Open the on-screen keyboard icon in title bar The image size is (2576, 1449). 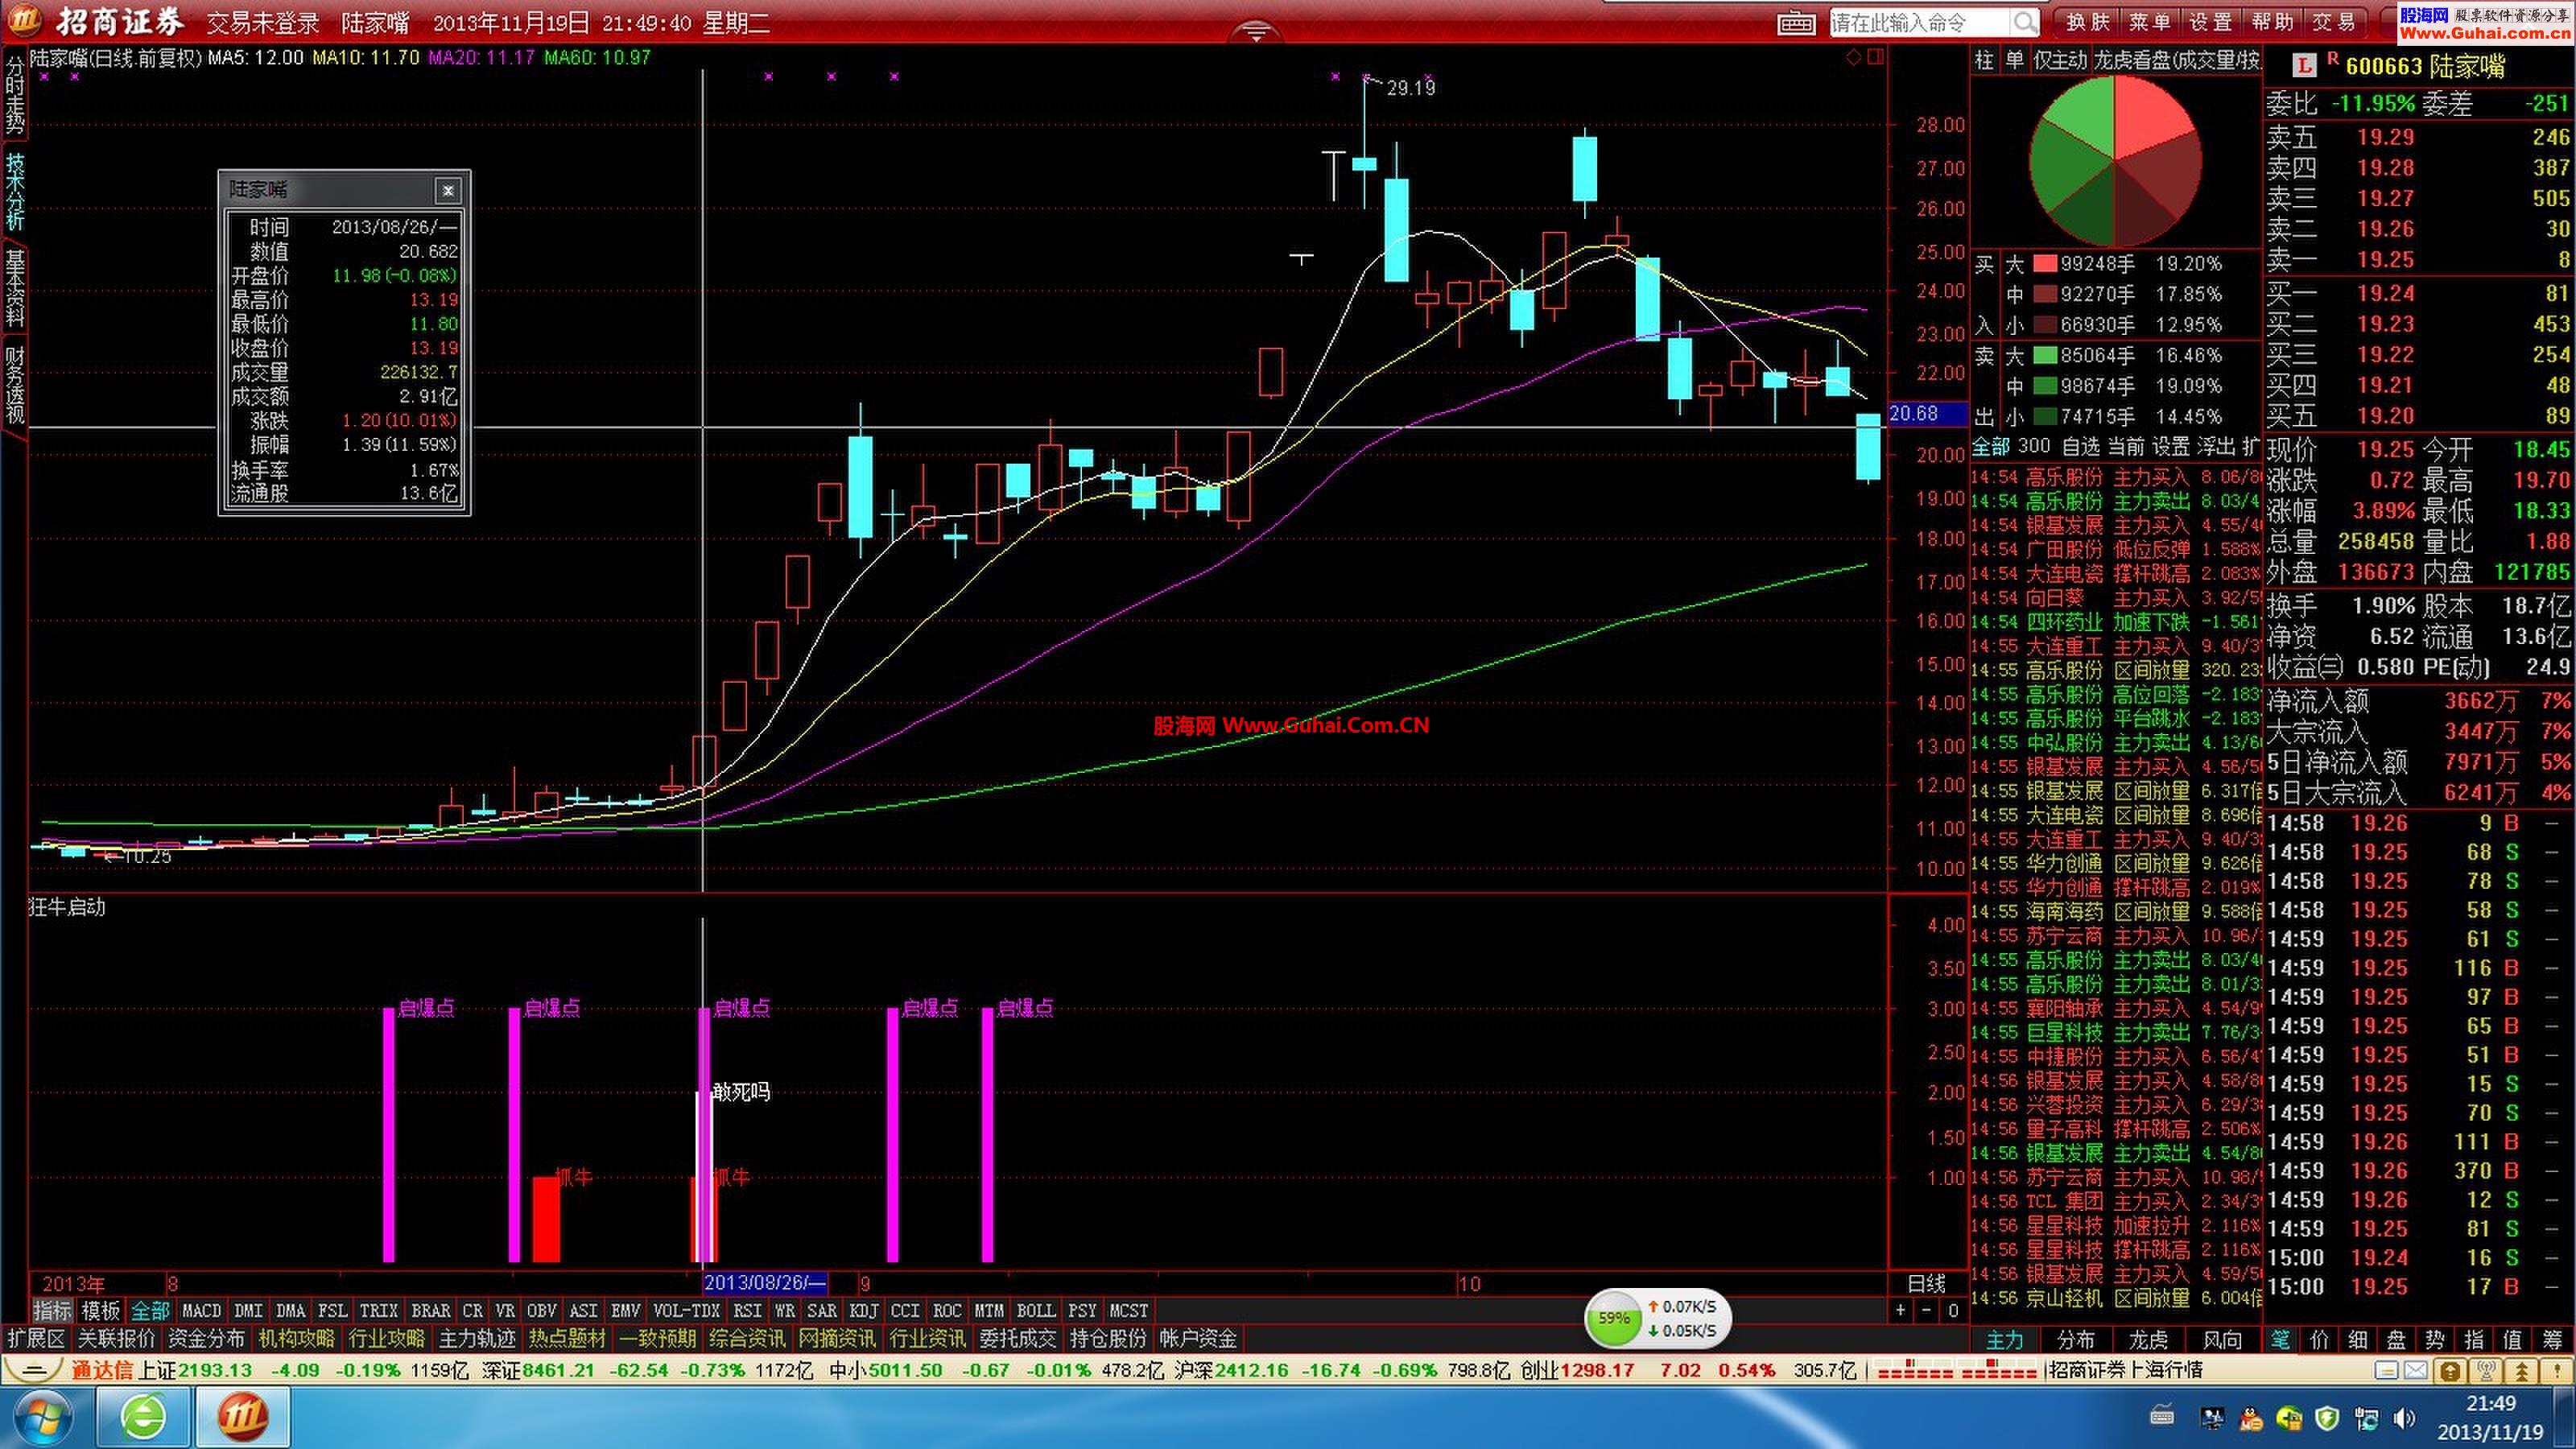(1796, 22)
